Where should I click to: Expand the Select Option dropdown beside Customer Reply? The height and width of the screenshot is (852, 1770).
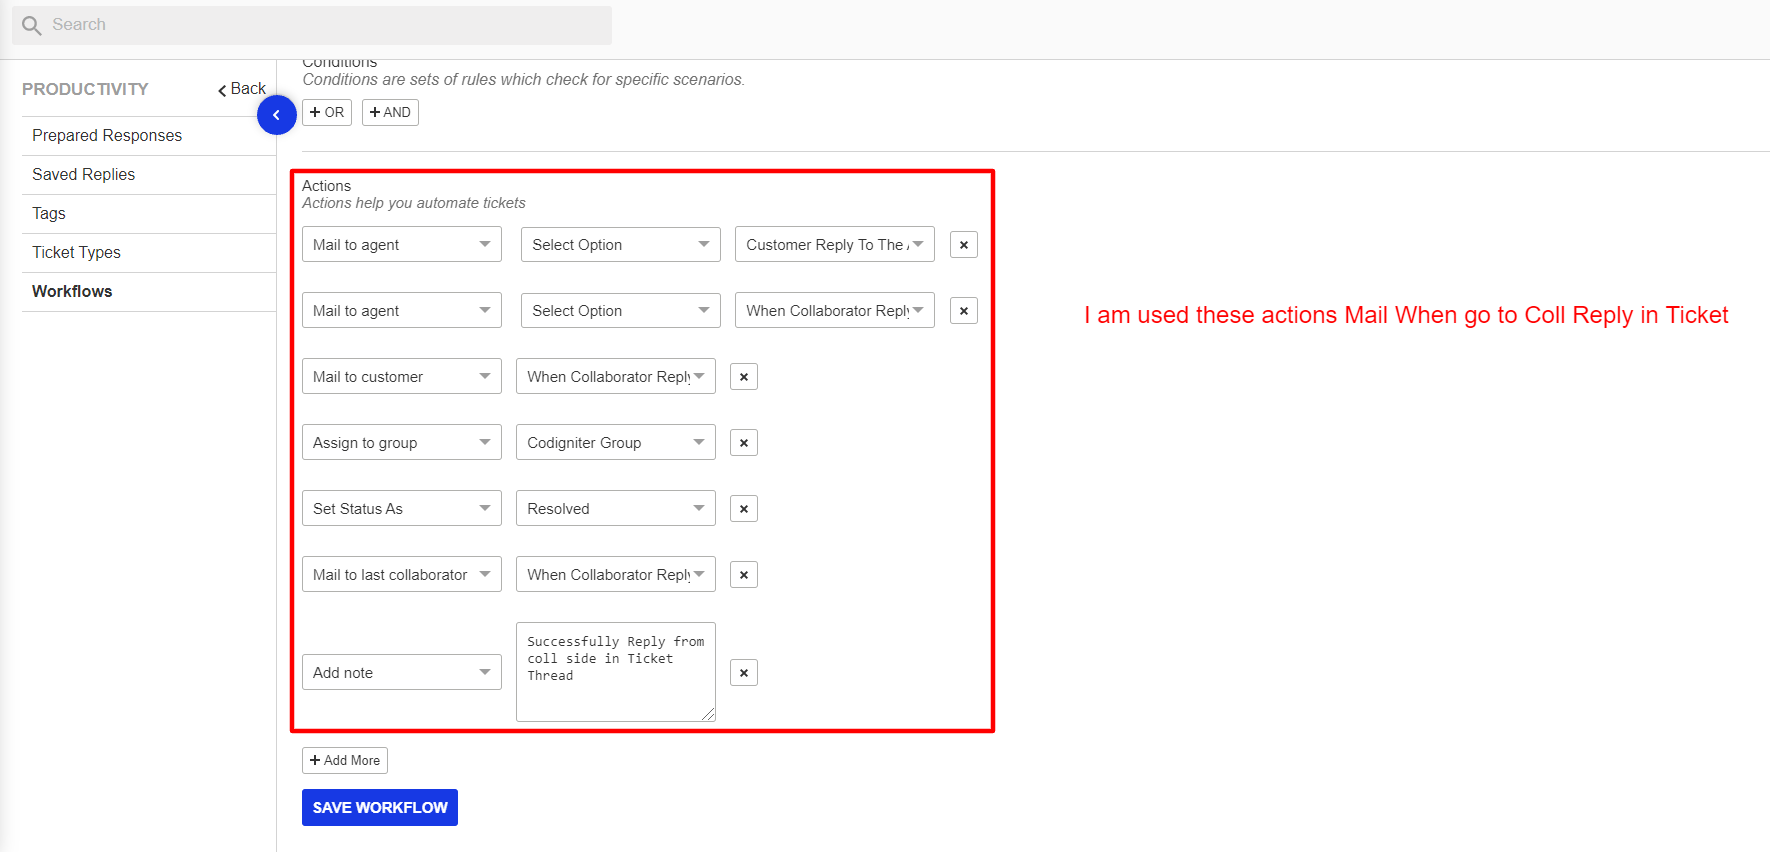coord(620,245)
